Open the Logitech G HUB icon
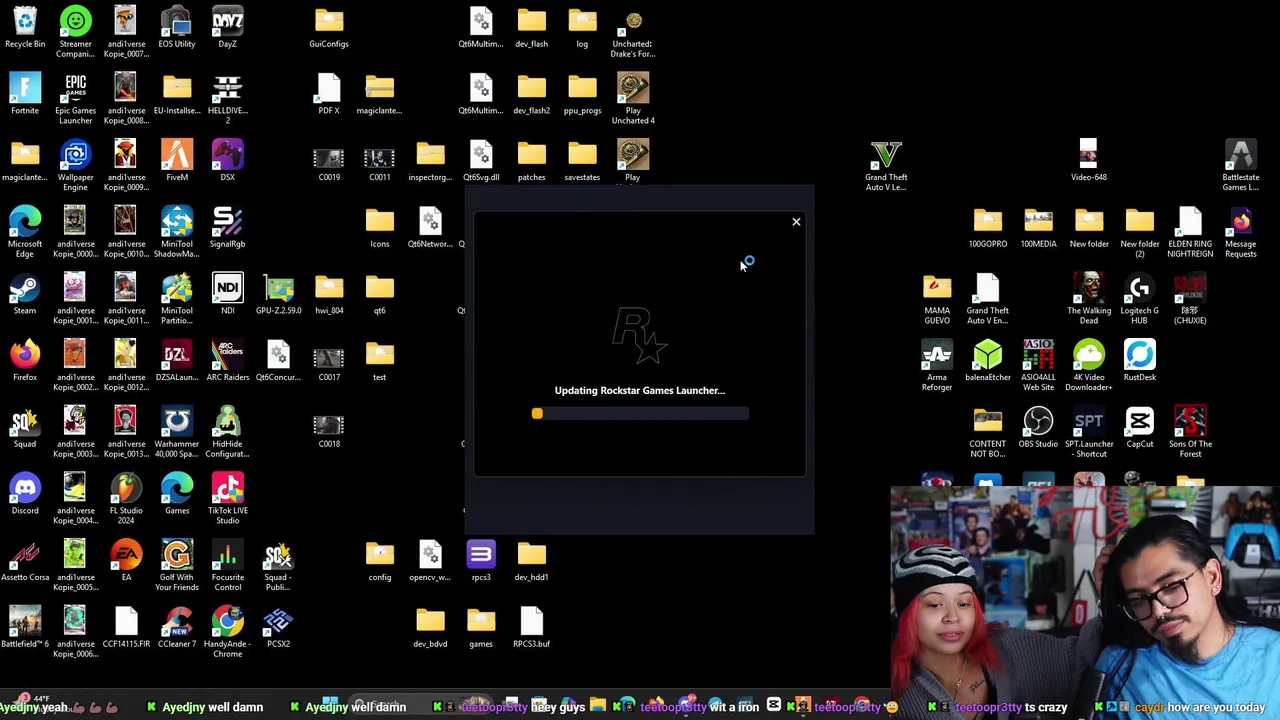 [x=1139, y=298]
